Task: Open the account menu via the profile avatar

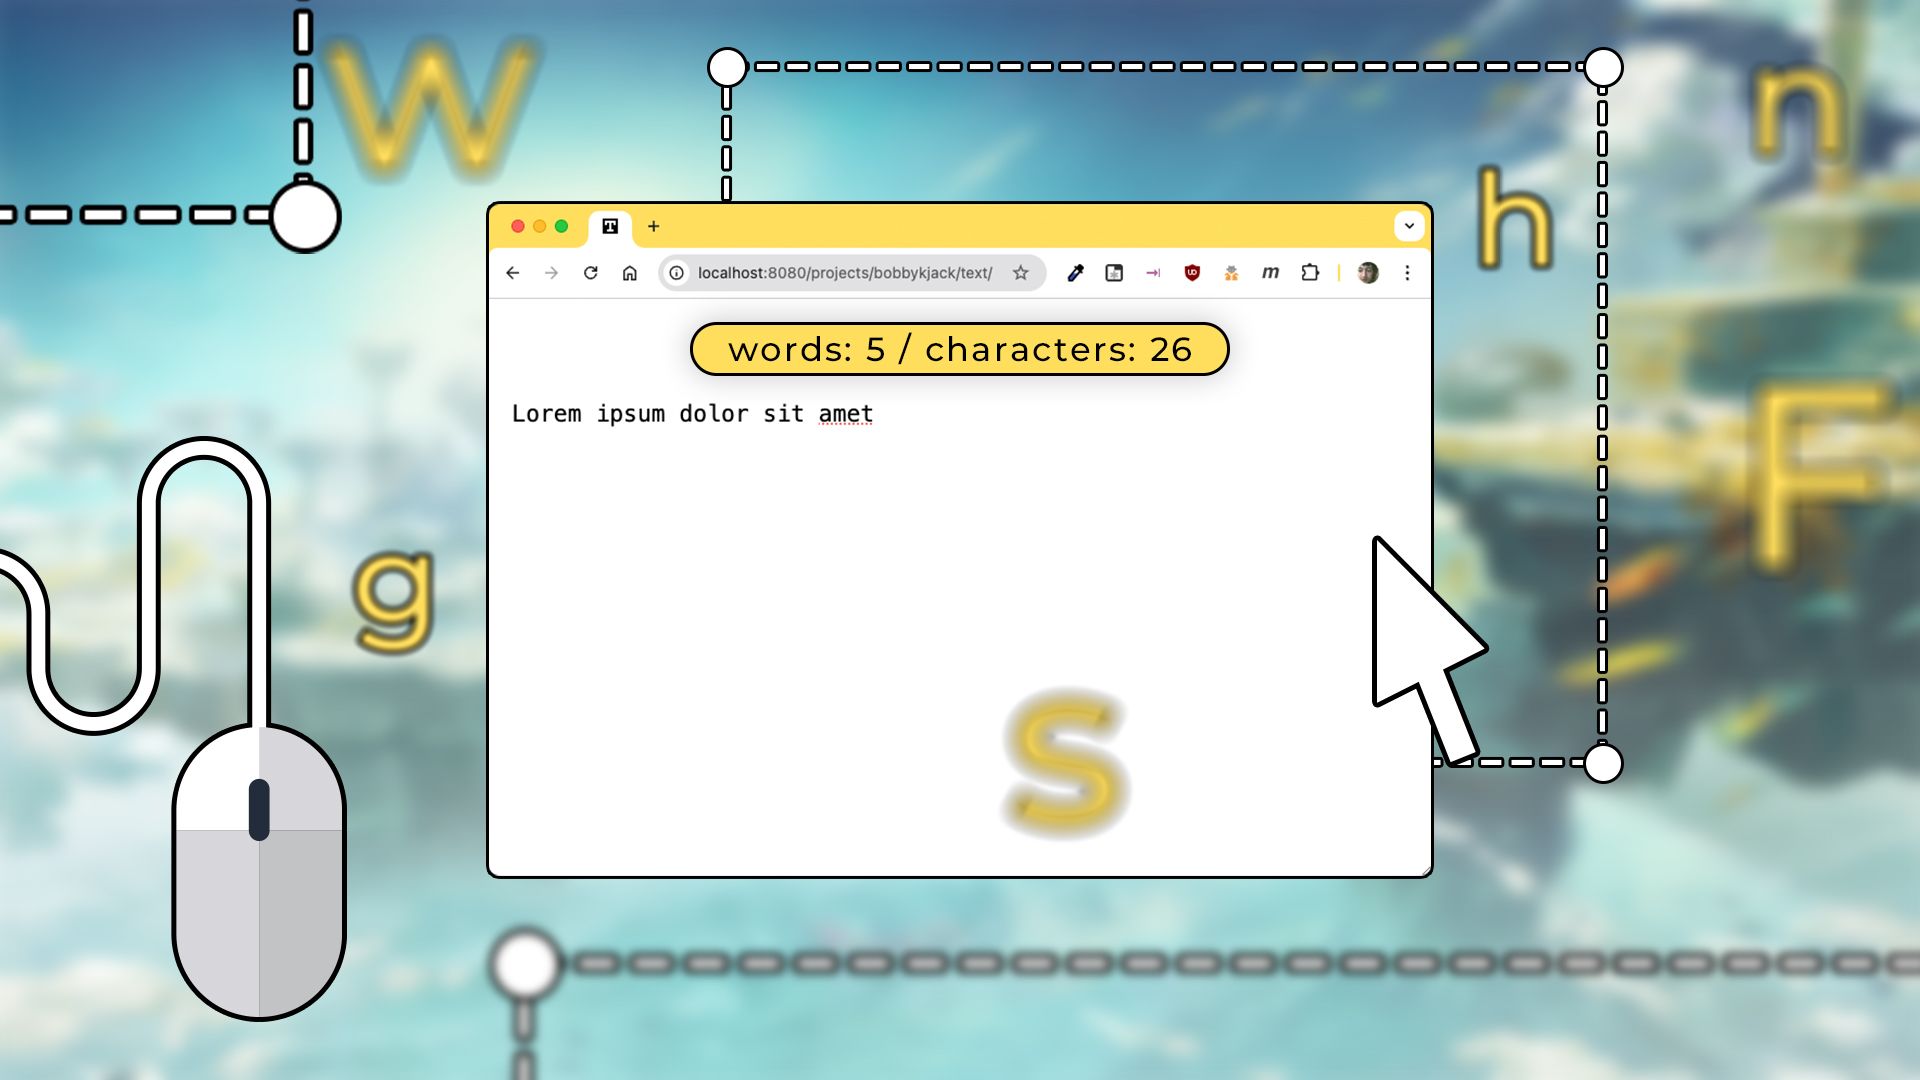Action: 1366,272
